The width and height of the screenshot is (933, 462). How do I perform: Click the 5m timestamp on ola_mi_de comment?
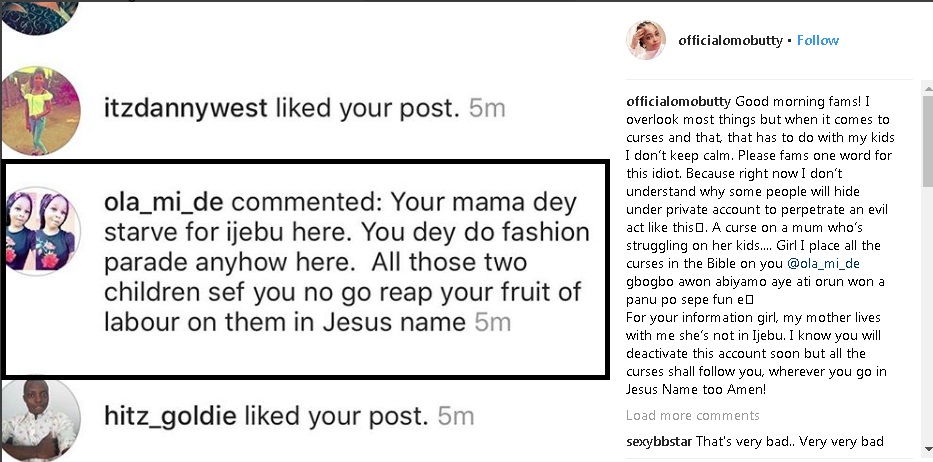493,322
